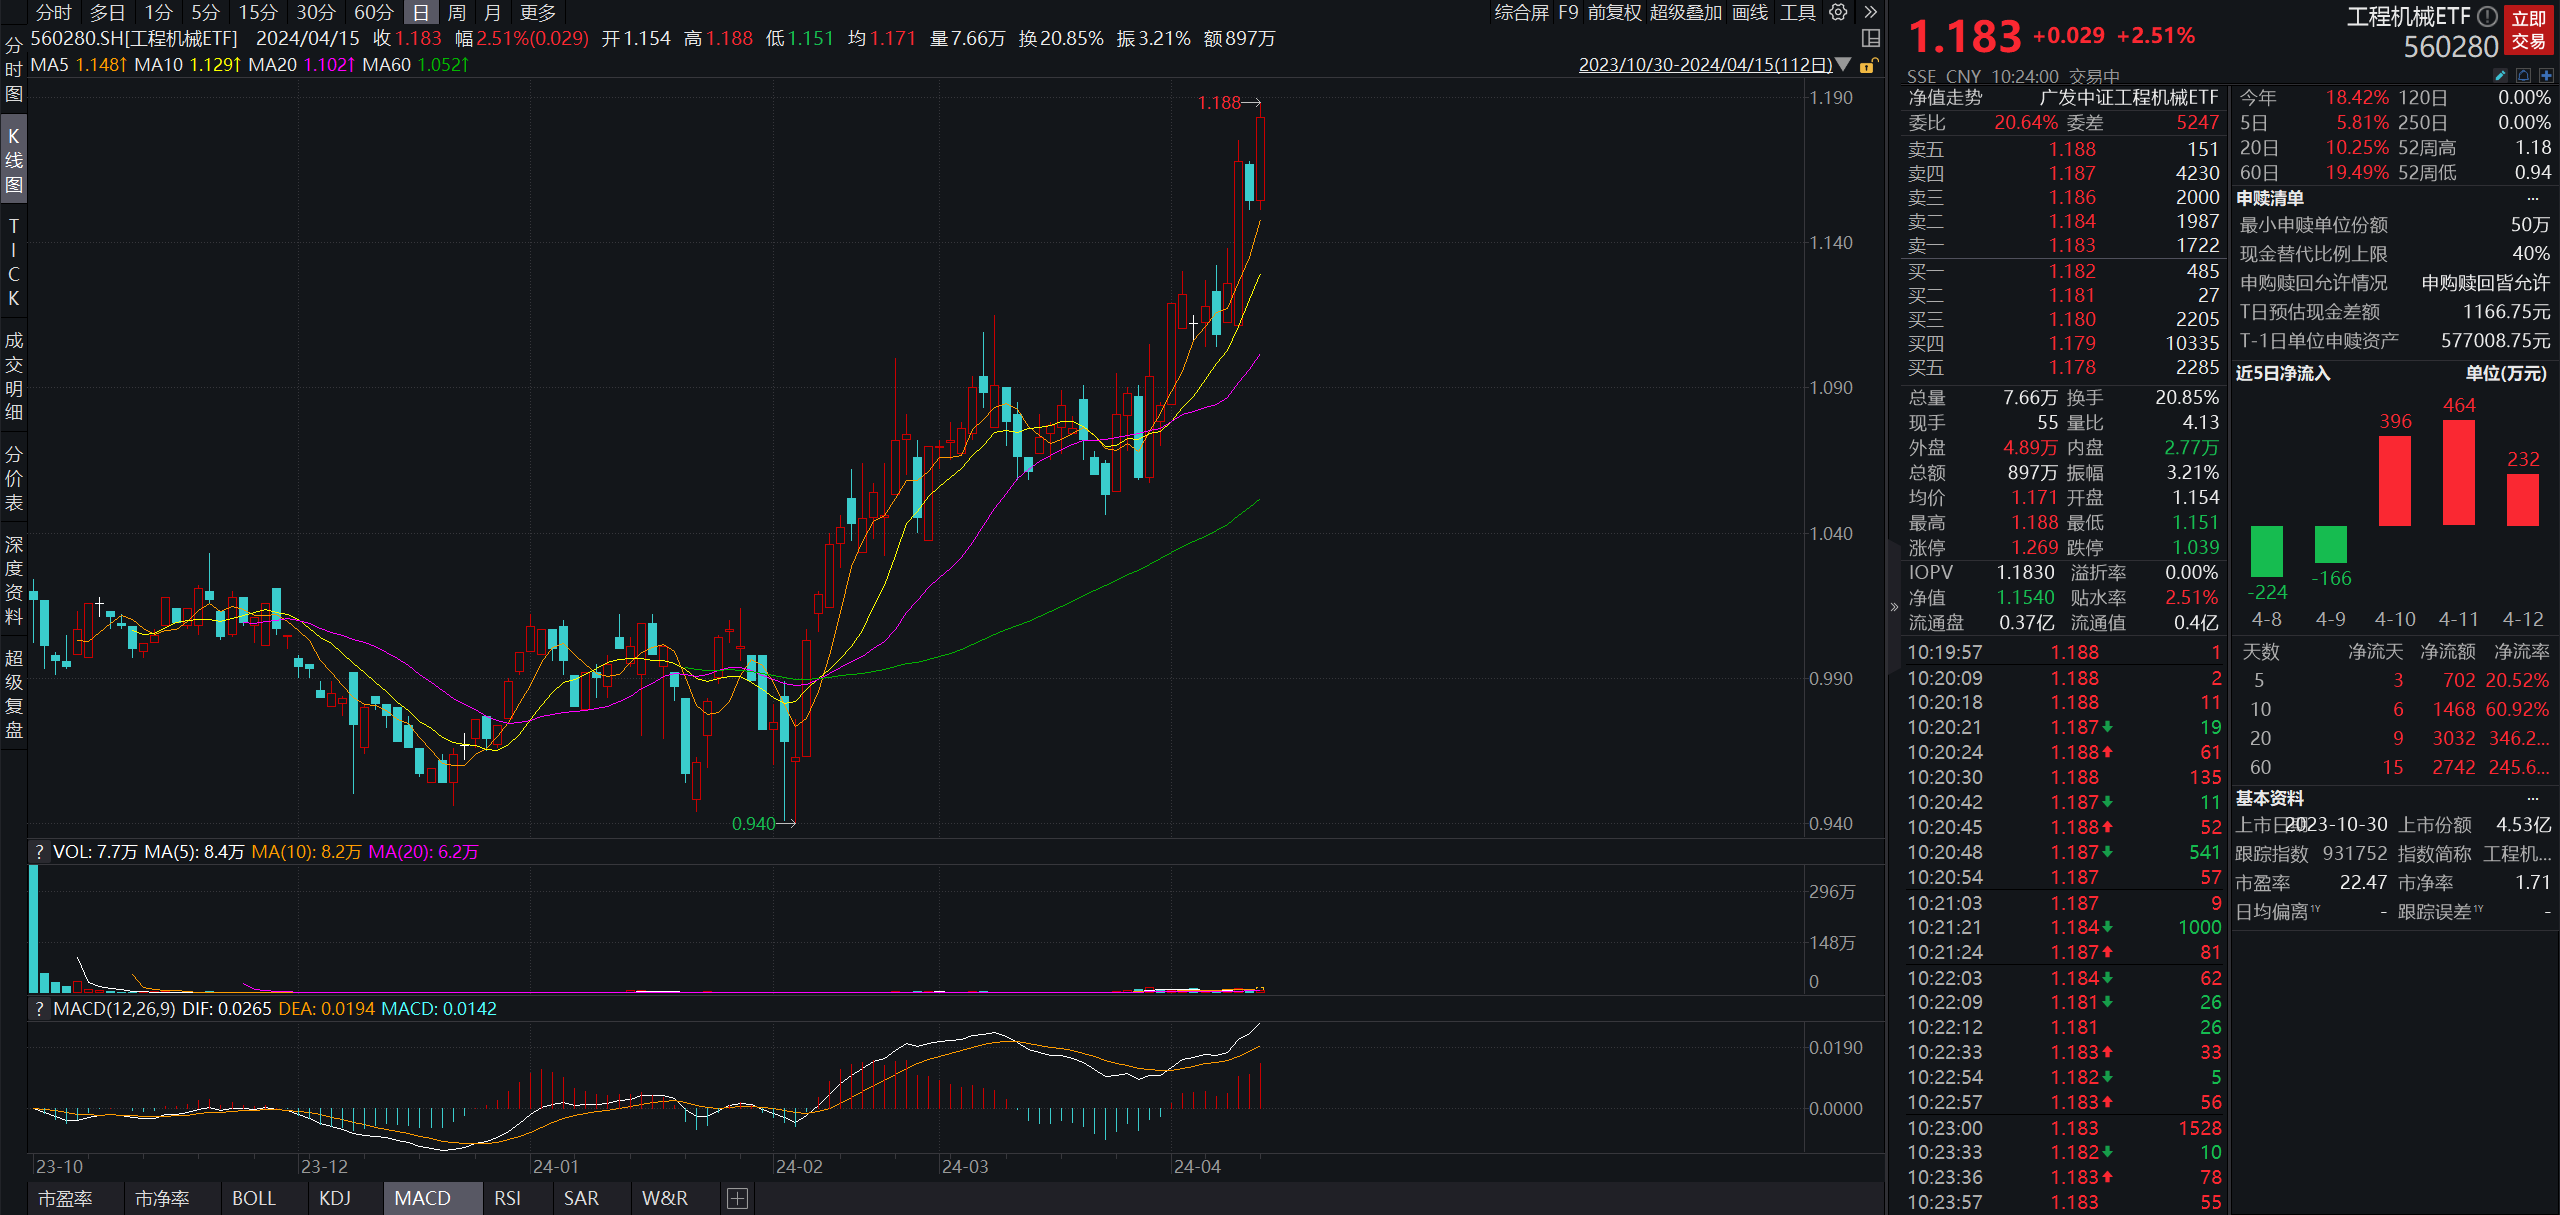This screenshot has width=2560, height=1215.
Task: Select K线图 in the left sidebar
Action: click(14, 160)
